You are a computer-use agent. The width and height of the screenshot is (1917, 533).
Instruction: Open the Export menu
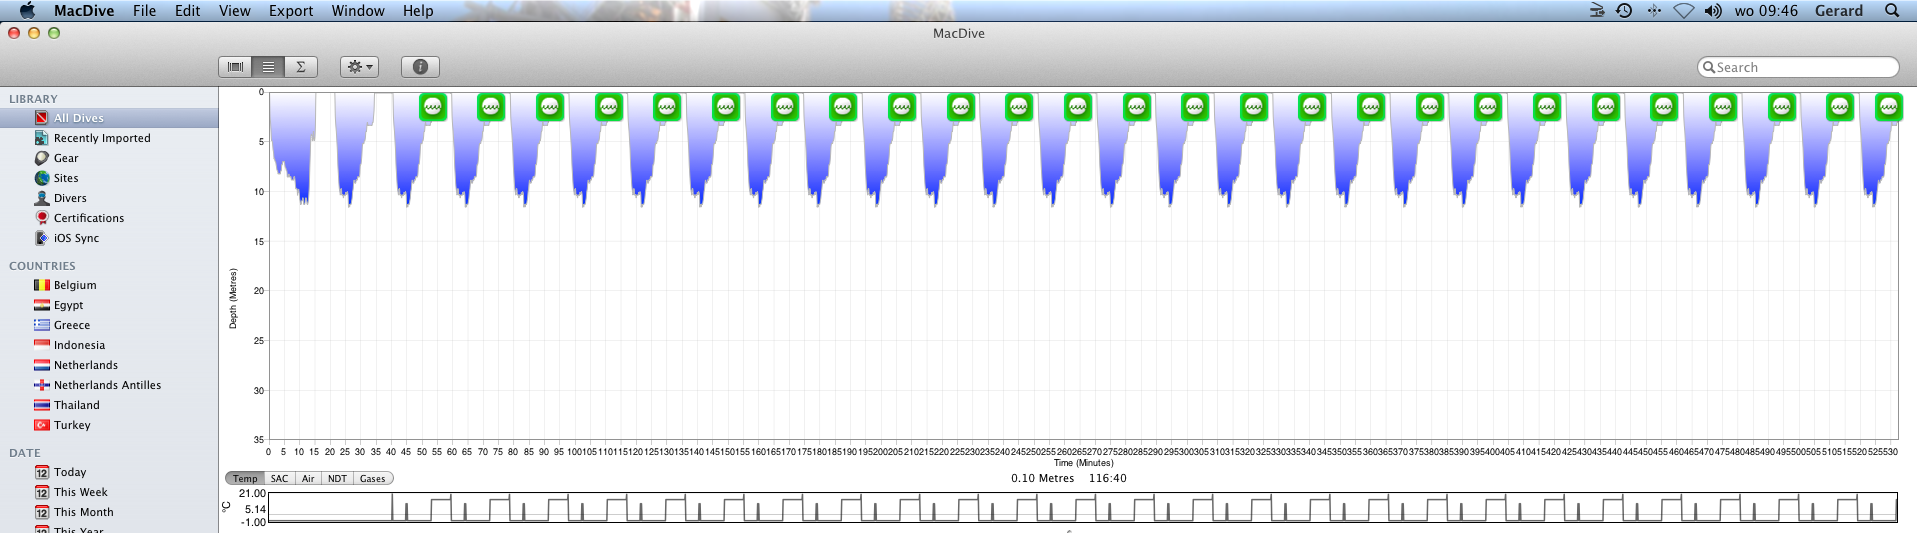point(290,11)
